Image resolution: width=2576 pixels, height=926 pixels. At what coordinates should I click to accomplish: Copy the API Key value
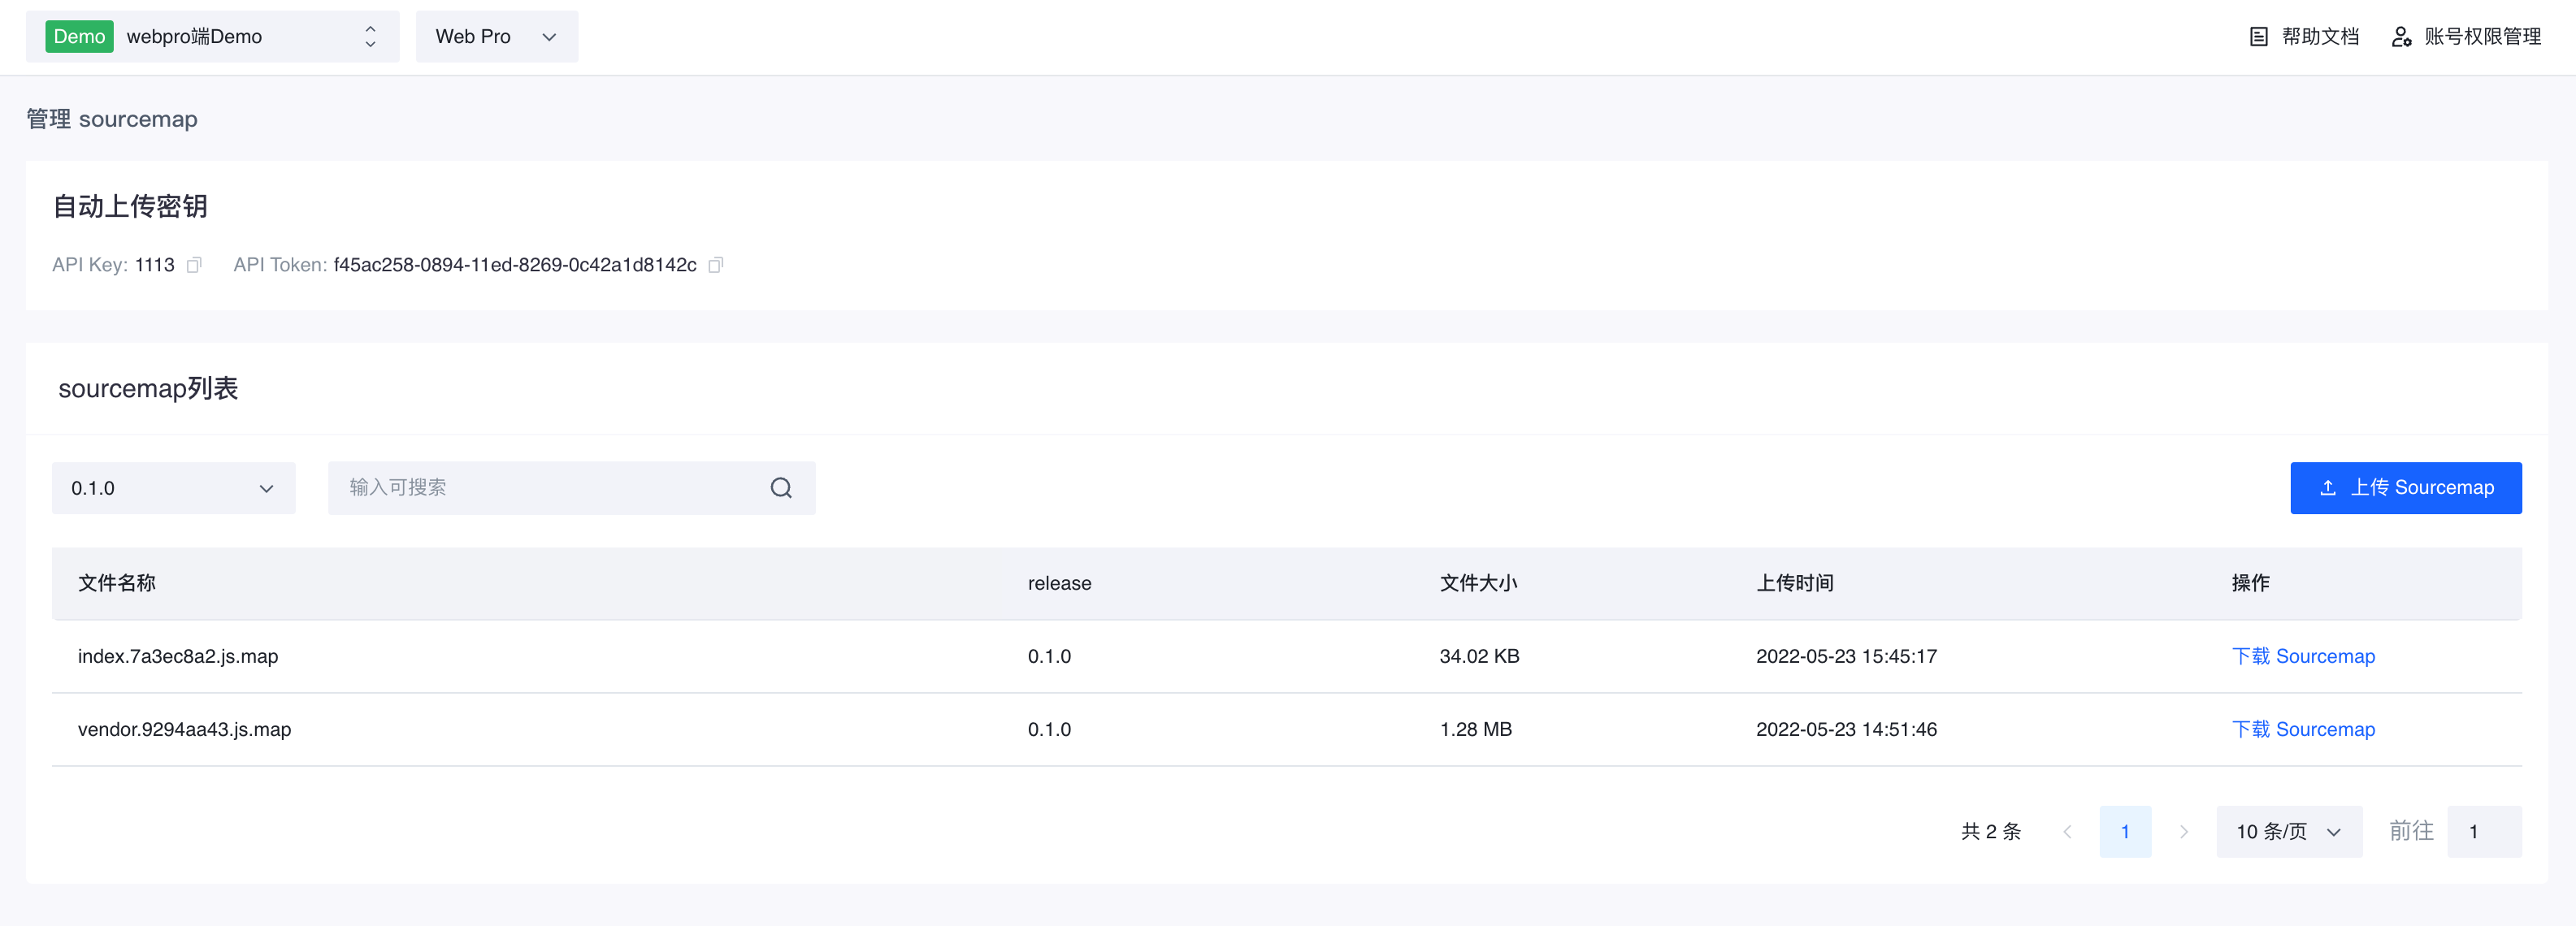[x=194, y=265]
